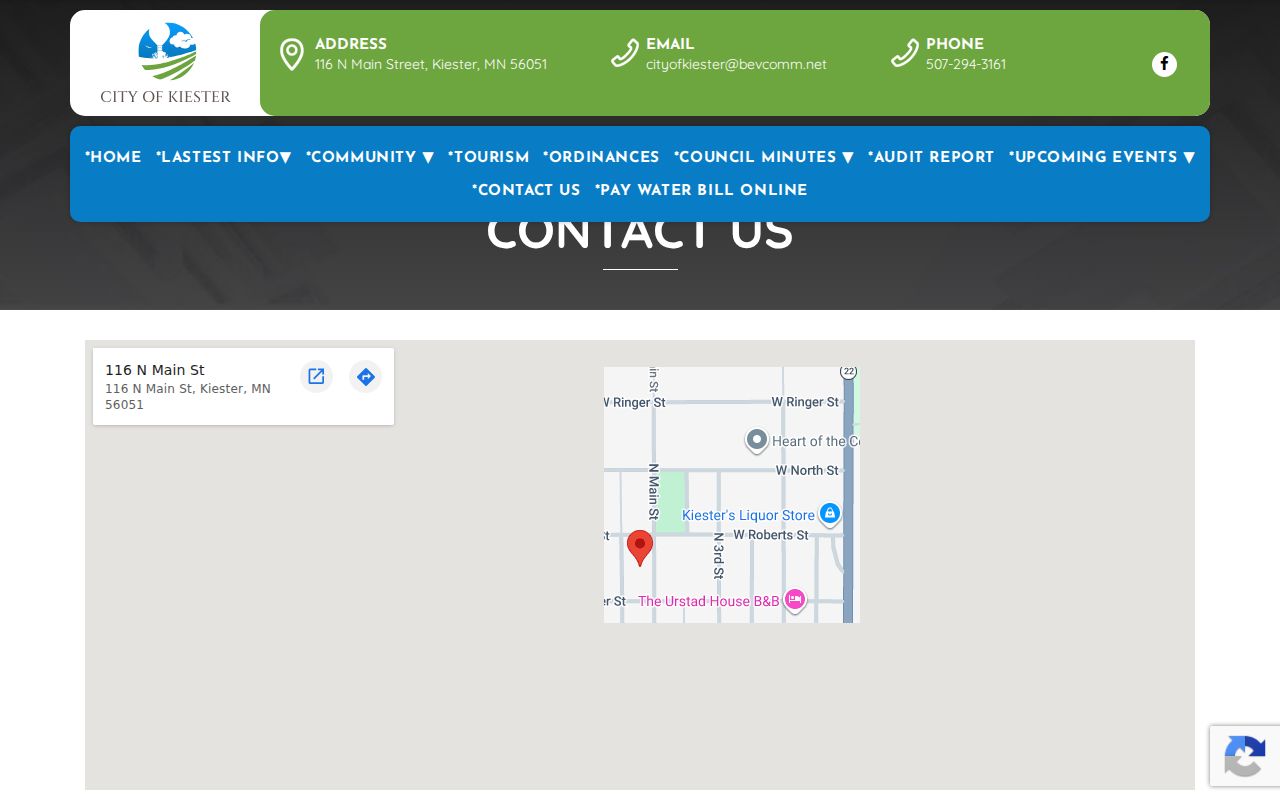The height and width of the screenshot is (800, 1280).
Task: Click the address location pin icon
Action: pyautogui.click(x=292, y=55)
